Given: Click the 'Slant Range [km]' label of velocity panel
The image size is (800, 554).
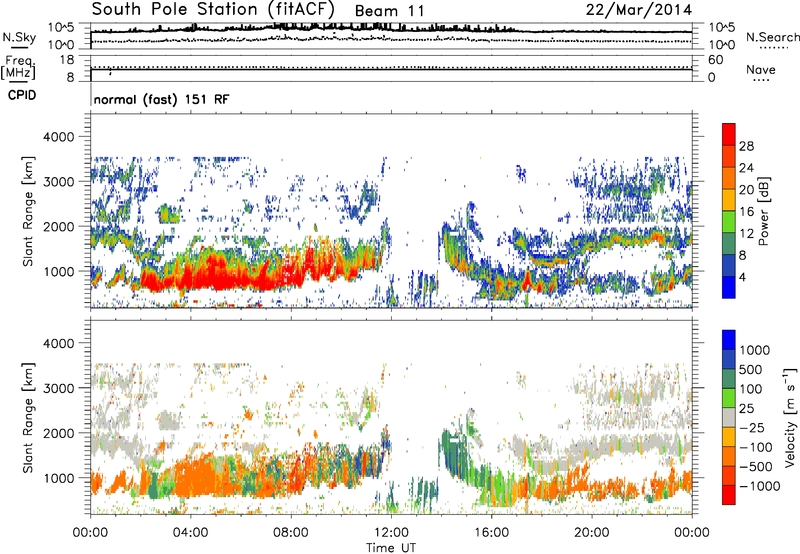Looking at the screenshot, I should coord(28,418).
